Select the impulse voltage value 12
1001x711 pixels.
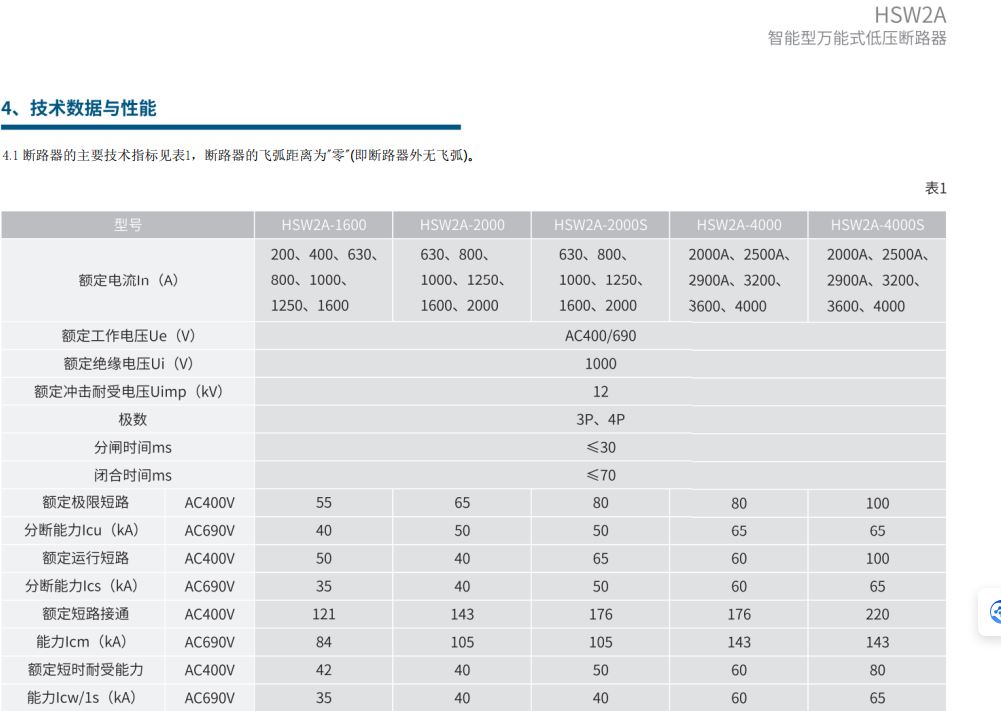pos(601,391)
